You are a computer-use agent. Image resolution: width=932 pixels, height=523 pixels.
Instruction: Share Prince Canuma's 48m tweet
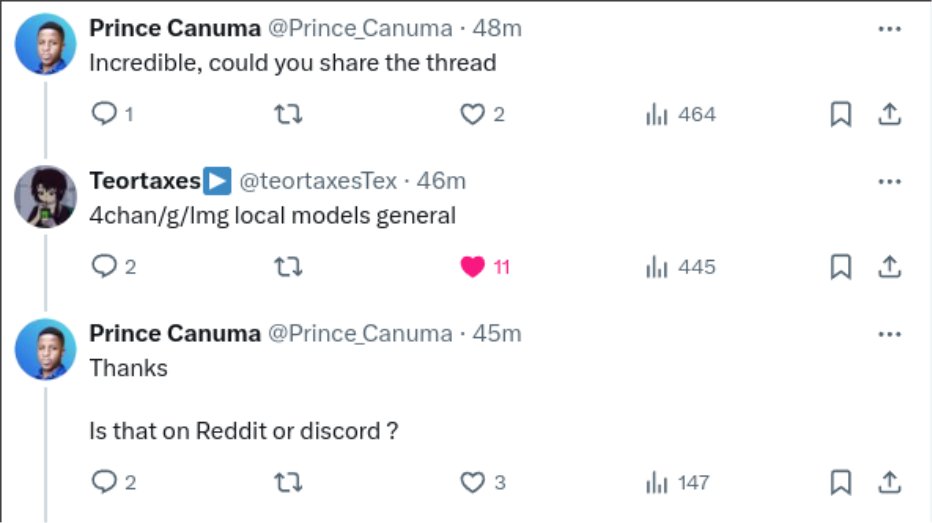click(x=889, y=115)
